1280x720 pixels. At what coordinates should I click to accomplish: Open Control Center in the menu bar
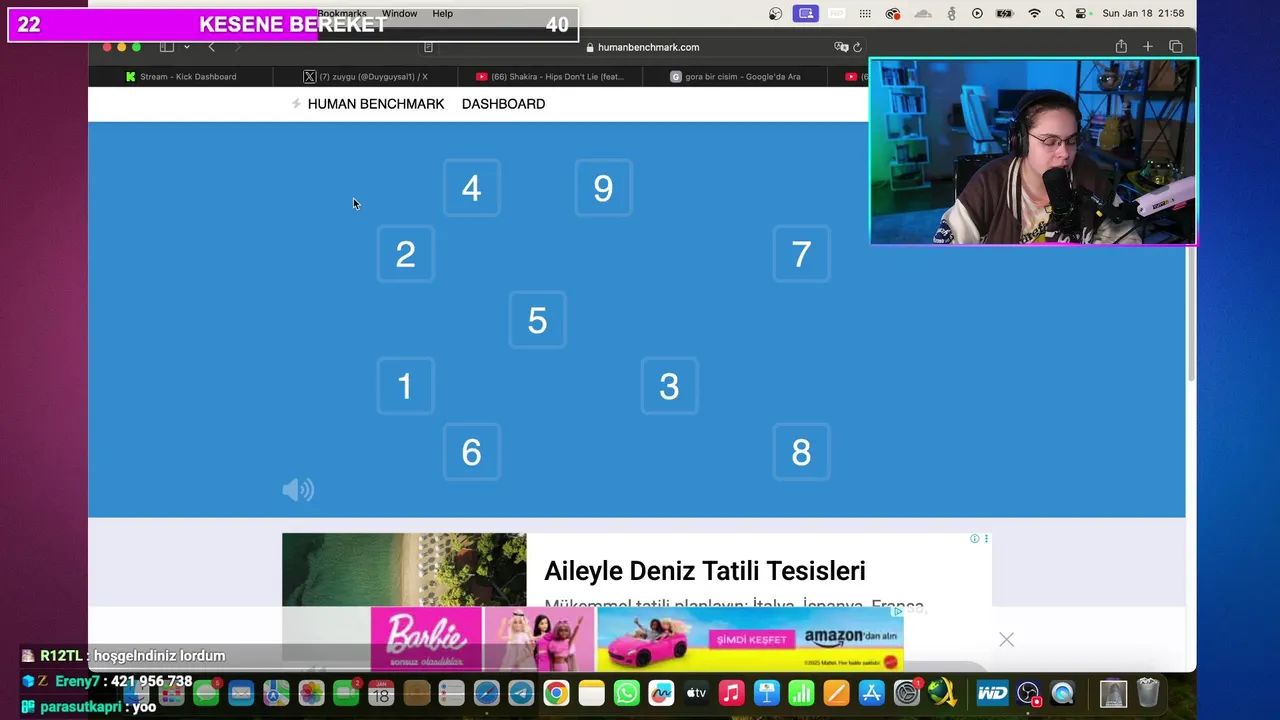[1081, 13]
